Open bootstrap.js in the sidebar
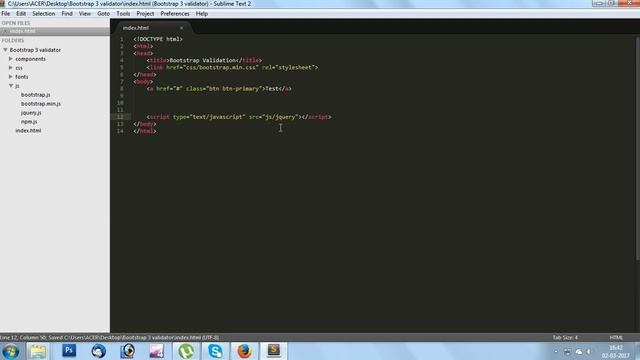 tap(36, 95)
